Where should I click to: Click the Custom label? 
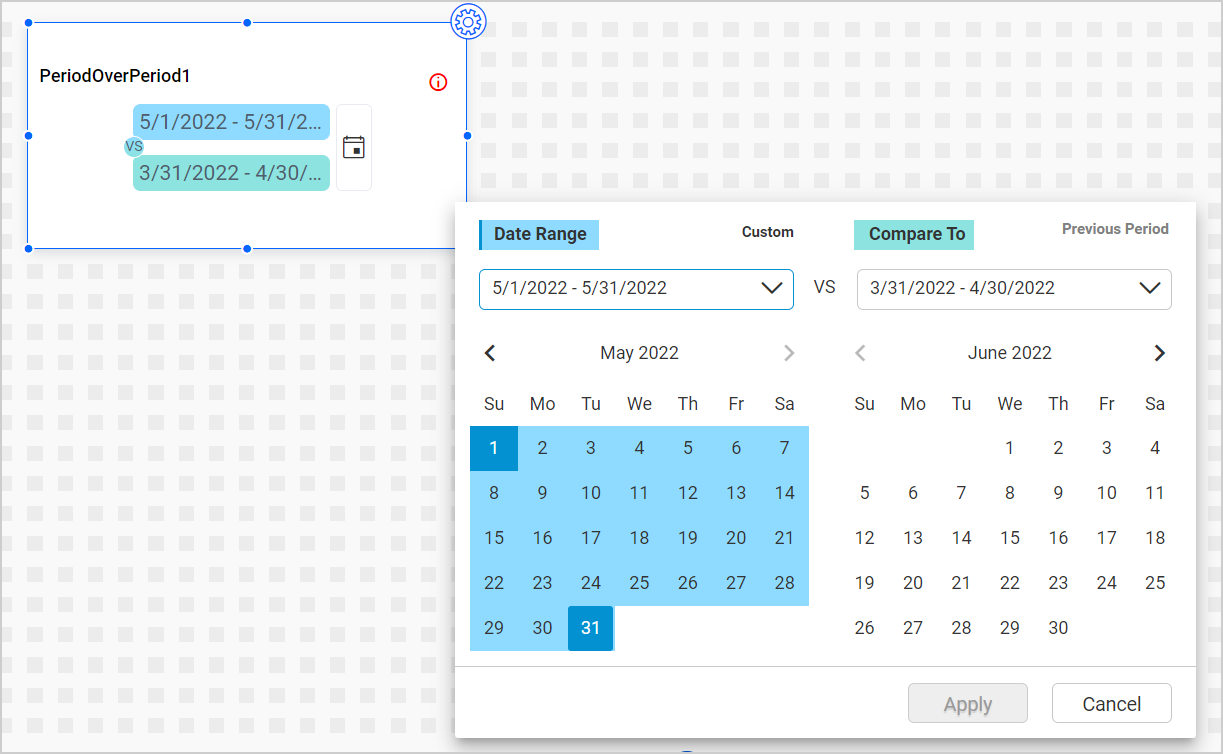tap(767, 231)
